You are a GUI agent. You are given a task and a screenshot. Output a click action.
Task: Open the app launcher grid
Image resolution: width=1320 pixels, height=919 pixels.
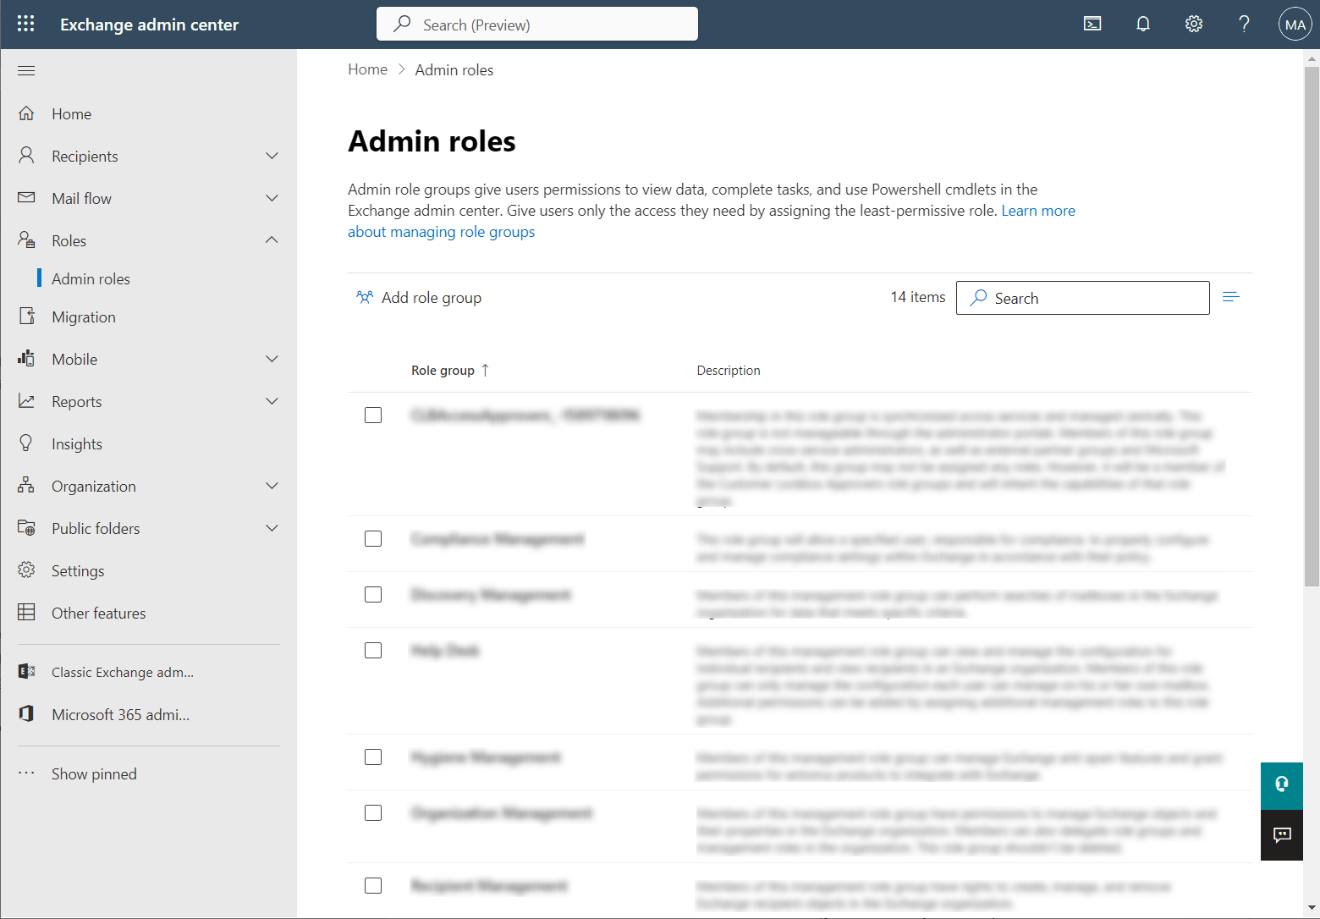click(x=25, y=24)
